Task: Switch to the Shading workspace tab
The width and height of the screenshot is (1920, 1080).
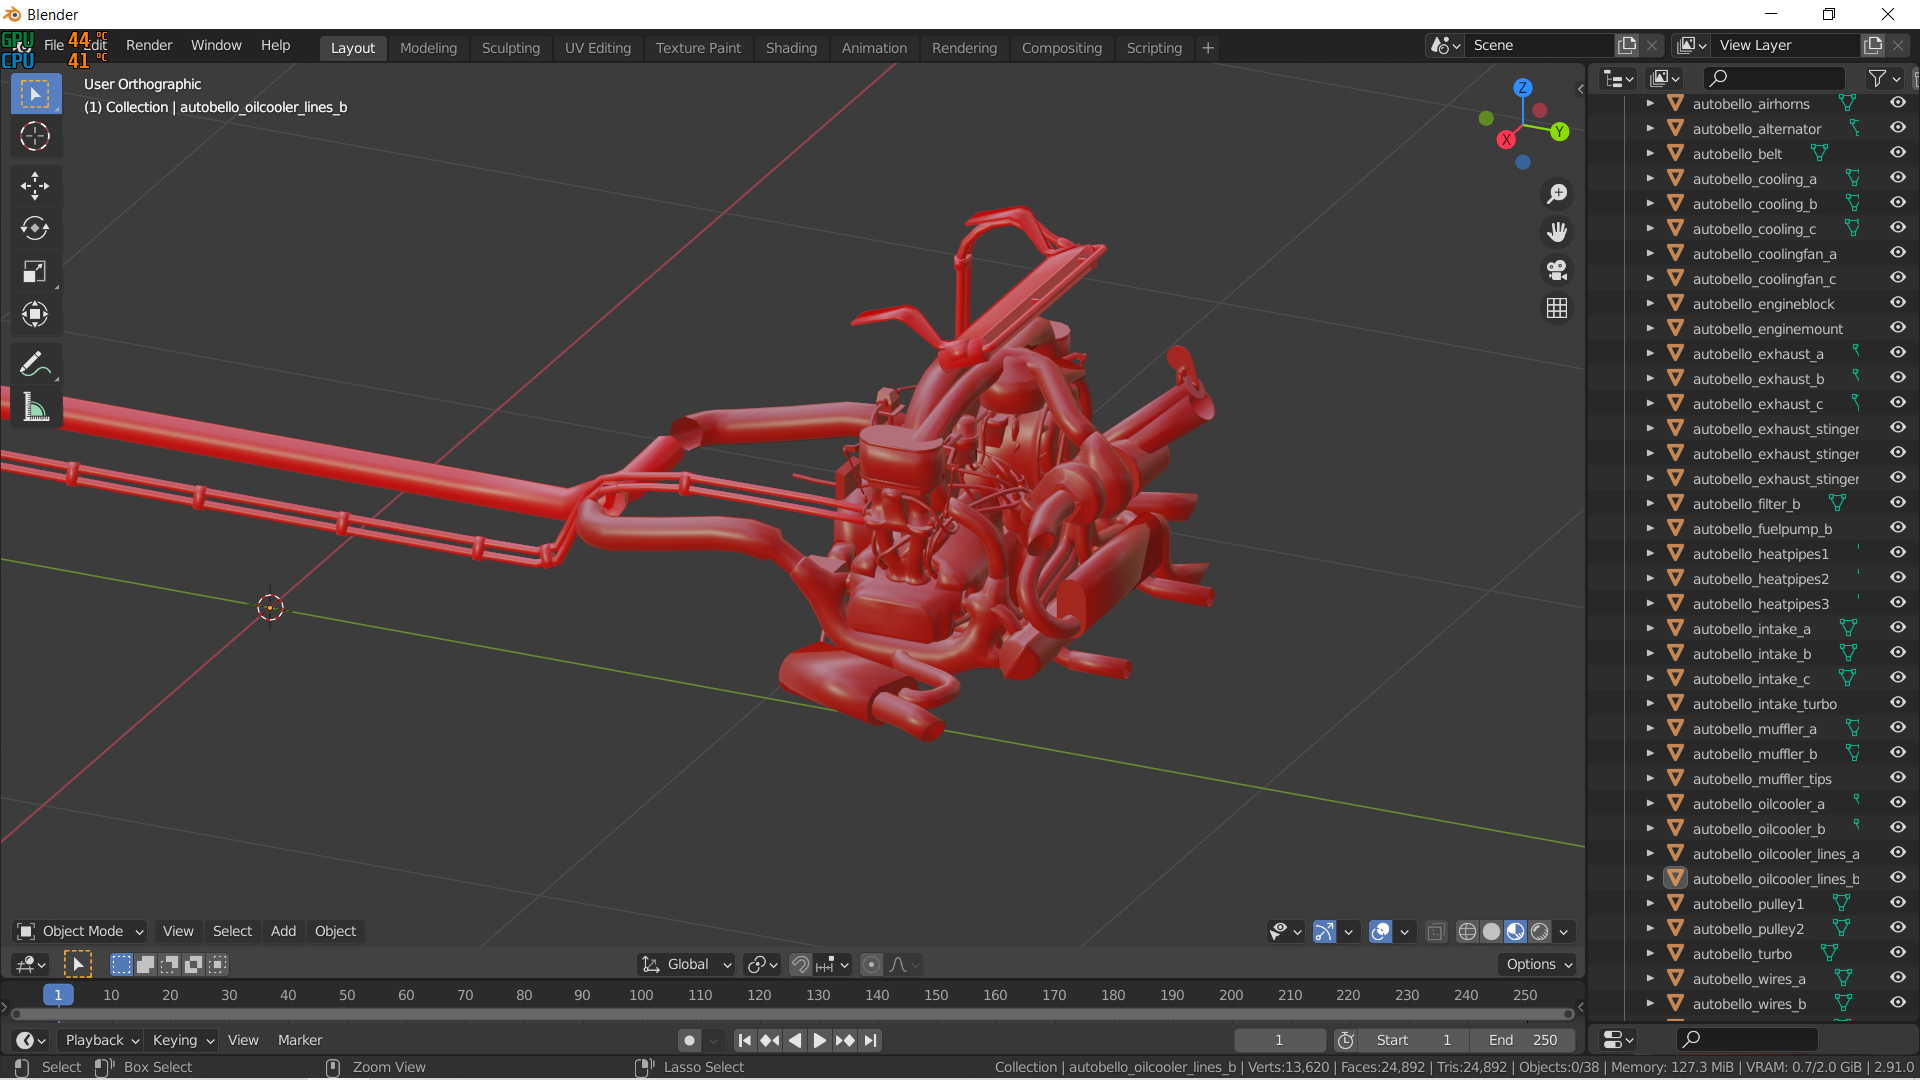Action: coord(791,48)
